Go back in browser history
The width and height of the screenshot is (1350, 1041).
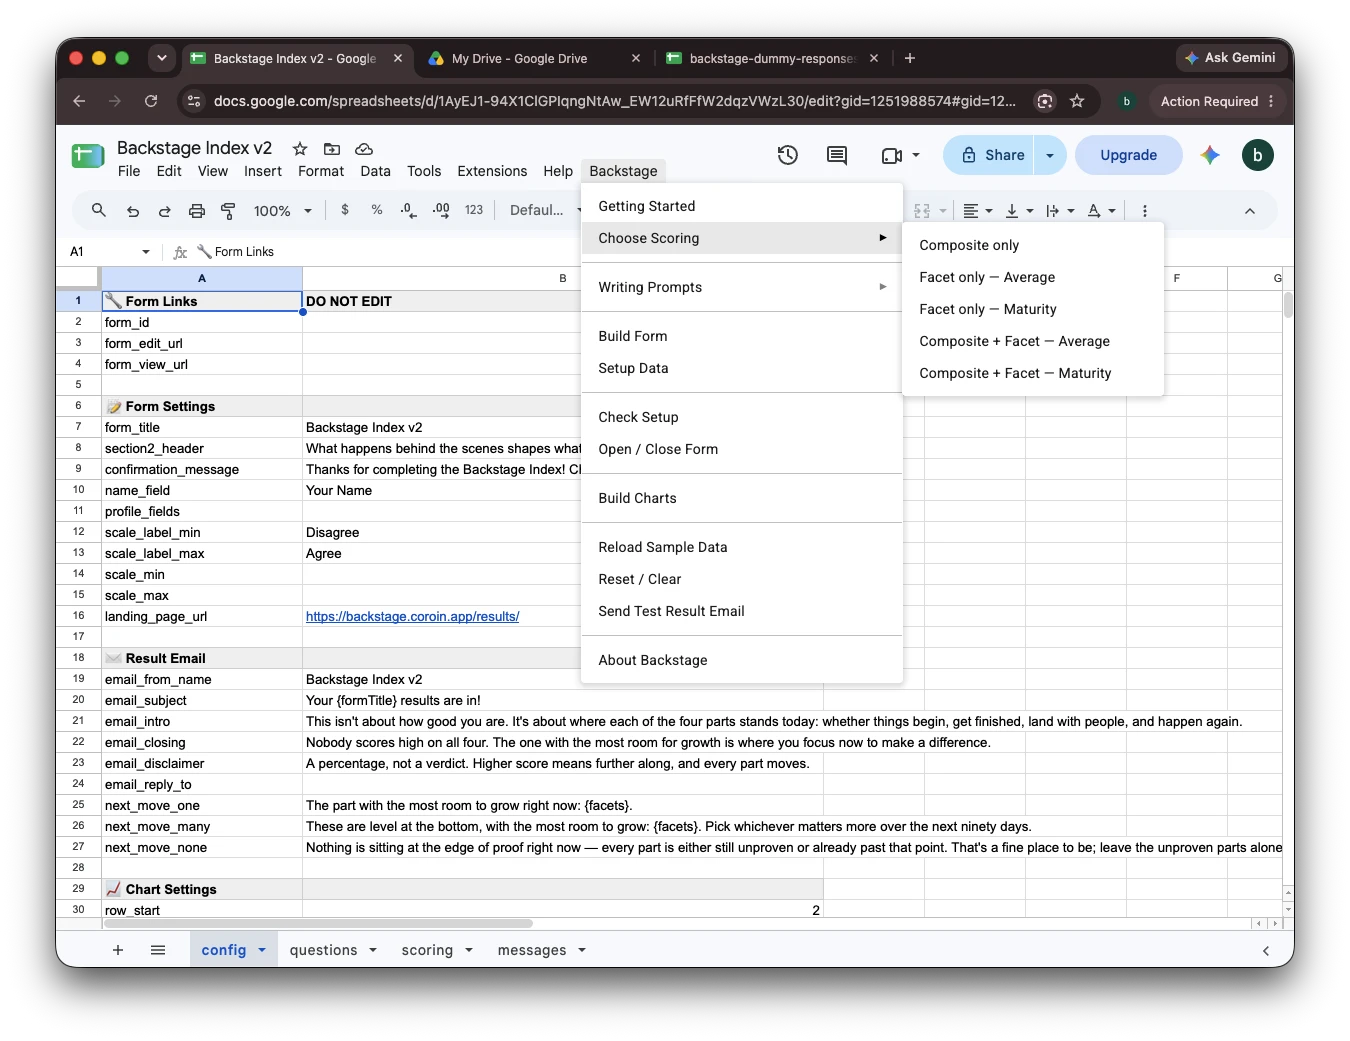point(79,101)
